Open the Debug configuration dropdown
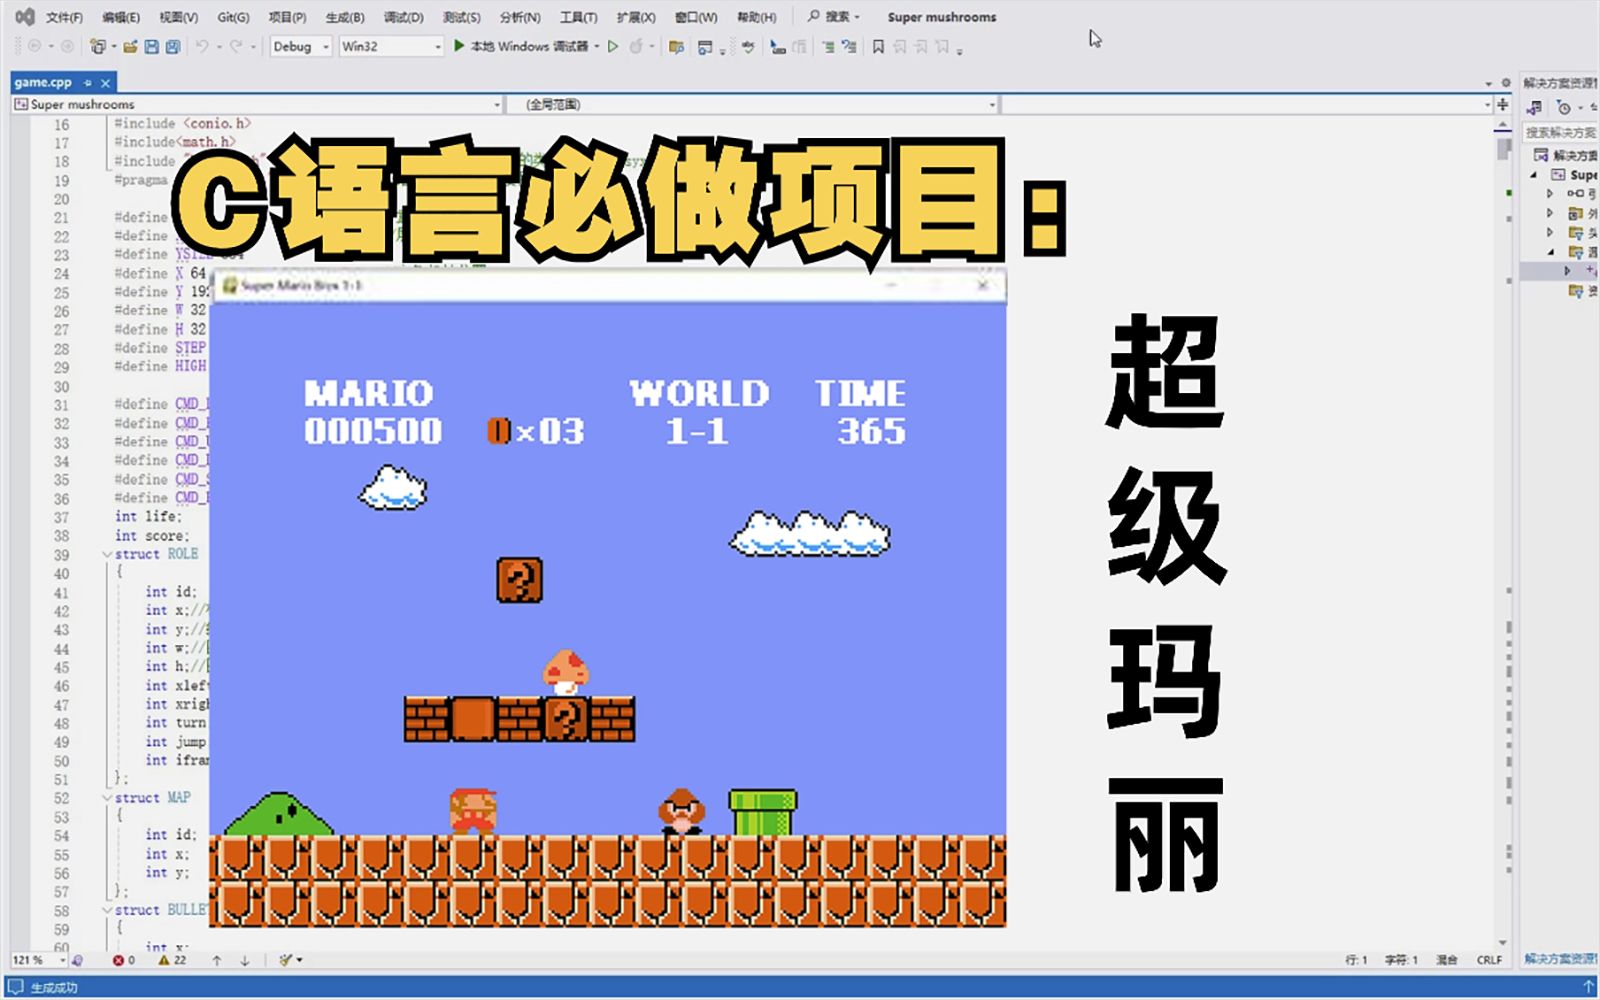Viewport: 1600px width, 1000px height. [301, 46]
